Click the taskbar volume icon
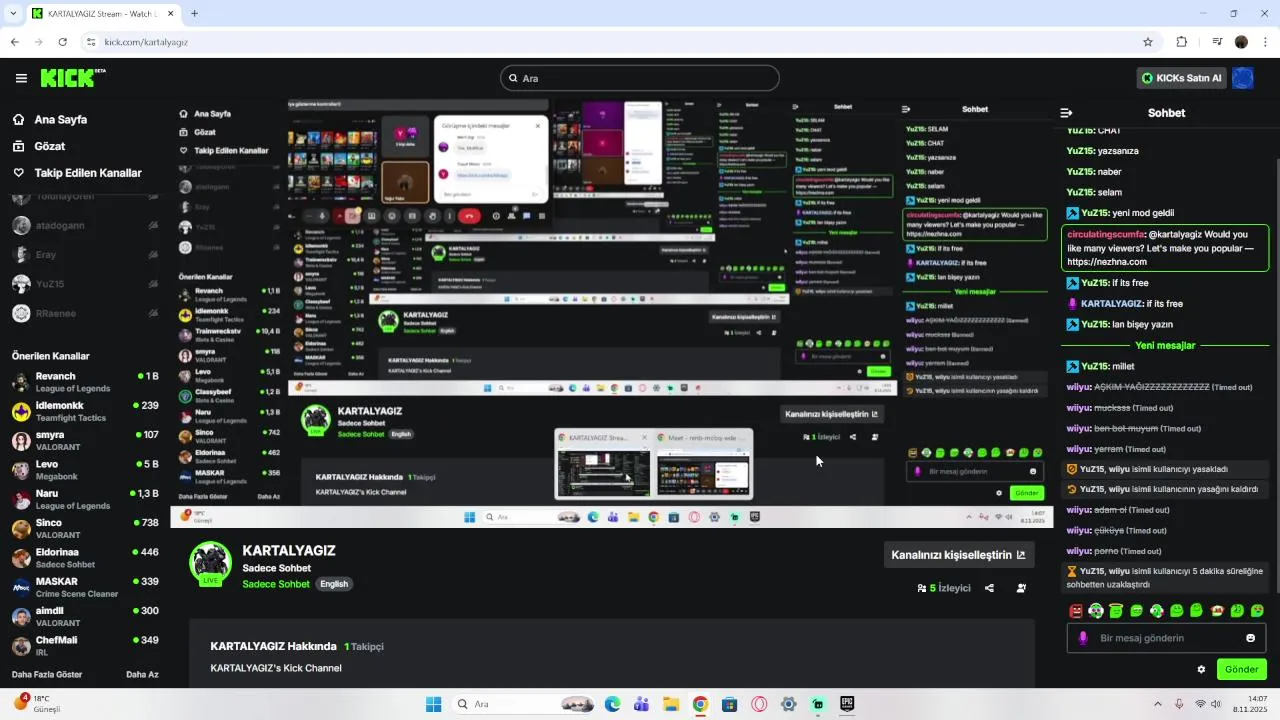The height and width of the screenshot is (720, 1280). [x=1216, y=704]
